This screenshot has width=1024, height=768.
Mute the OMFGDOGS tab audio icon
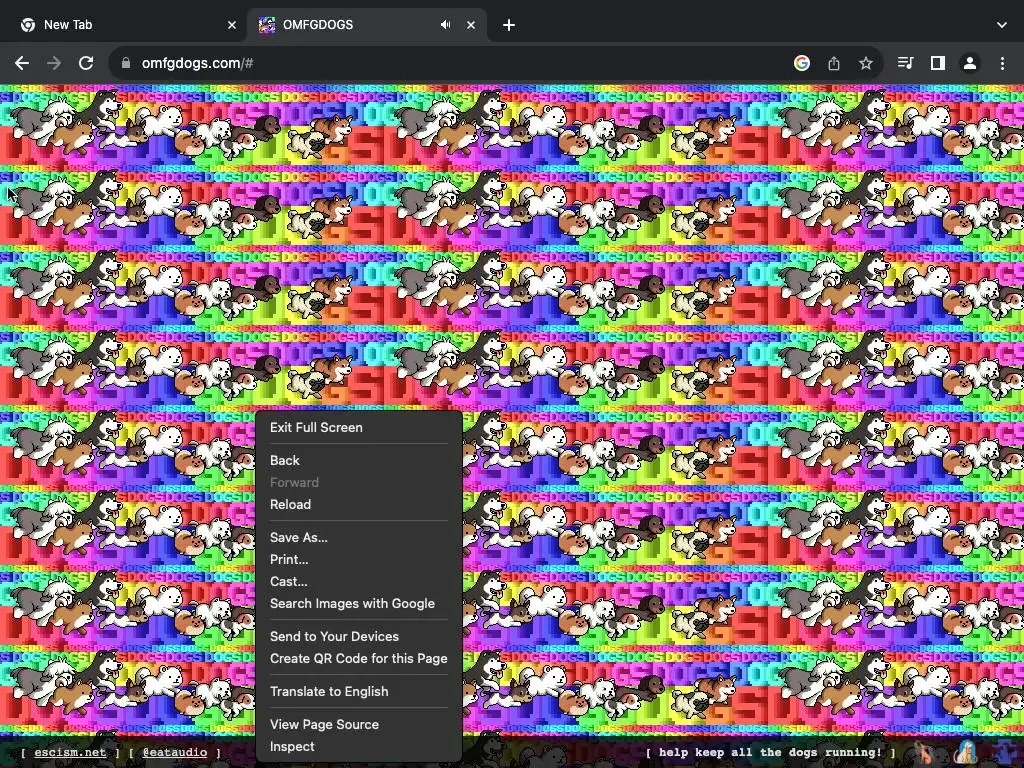(x=445, y=25)
